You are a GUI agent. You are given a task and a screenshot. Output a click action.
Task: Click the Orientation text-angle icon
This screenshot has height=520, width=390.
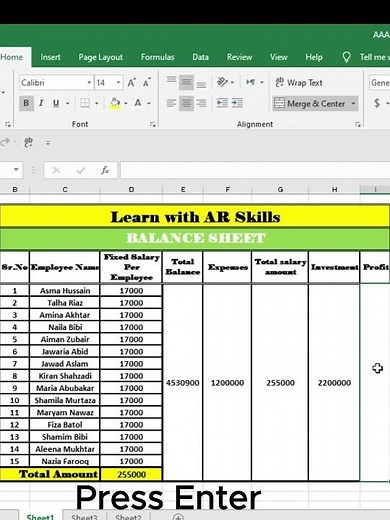(222, 82)
